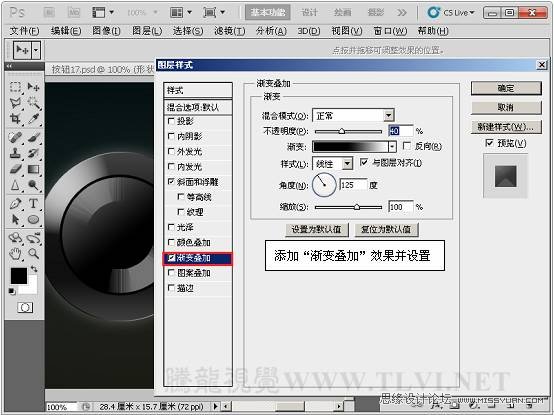The image size is (554, 415).
Task: Click the 确定 OK button
Action: tap(506, 88)
